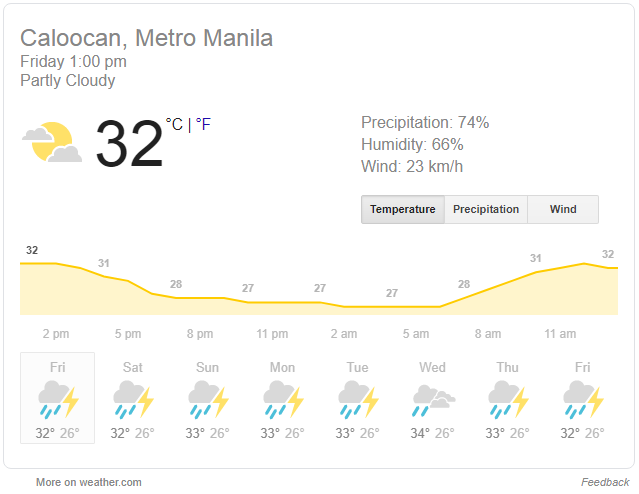Select the last Friday's thunderstorm icon

click(583, 399)
